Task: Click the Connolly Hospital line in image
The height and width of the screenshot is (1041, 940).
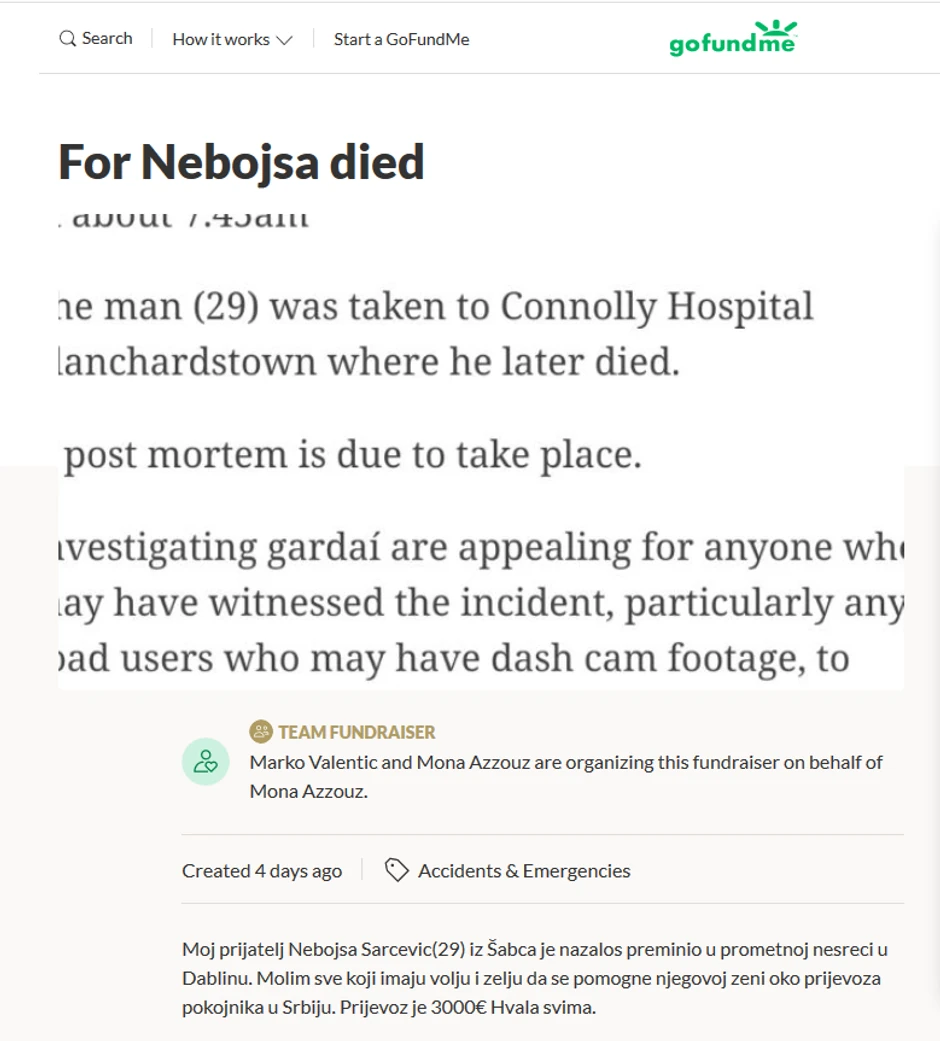Action: click(436, 307)
